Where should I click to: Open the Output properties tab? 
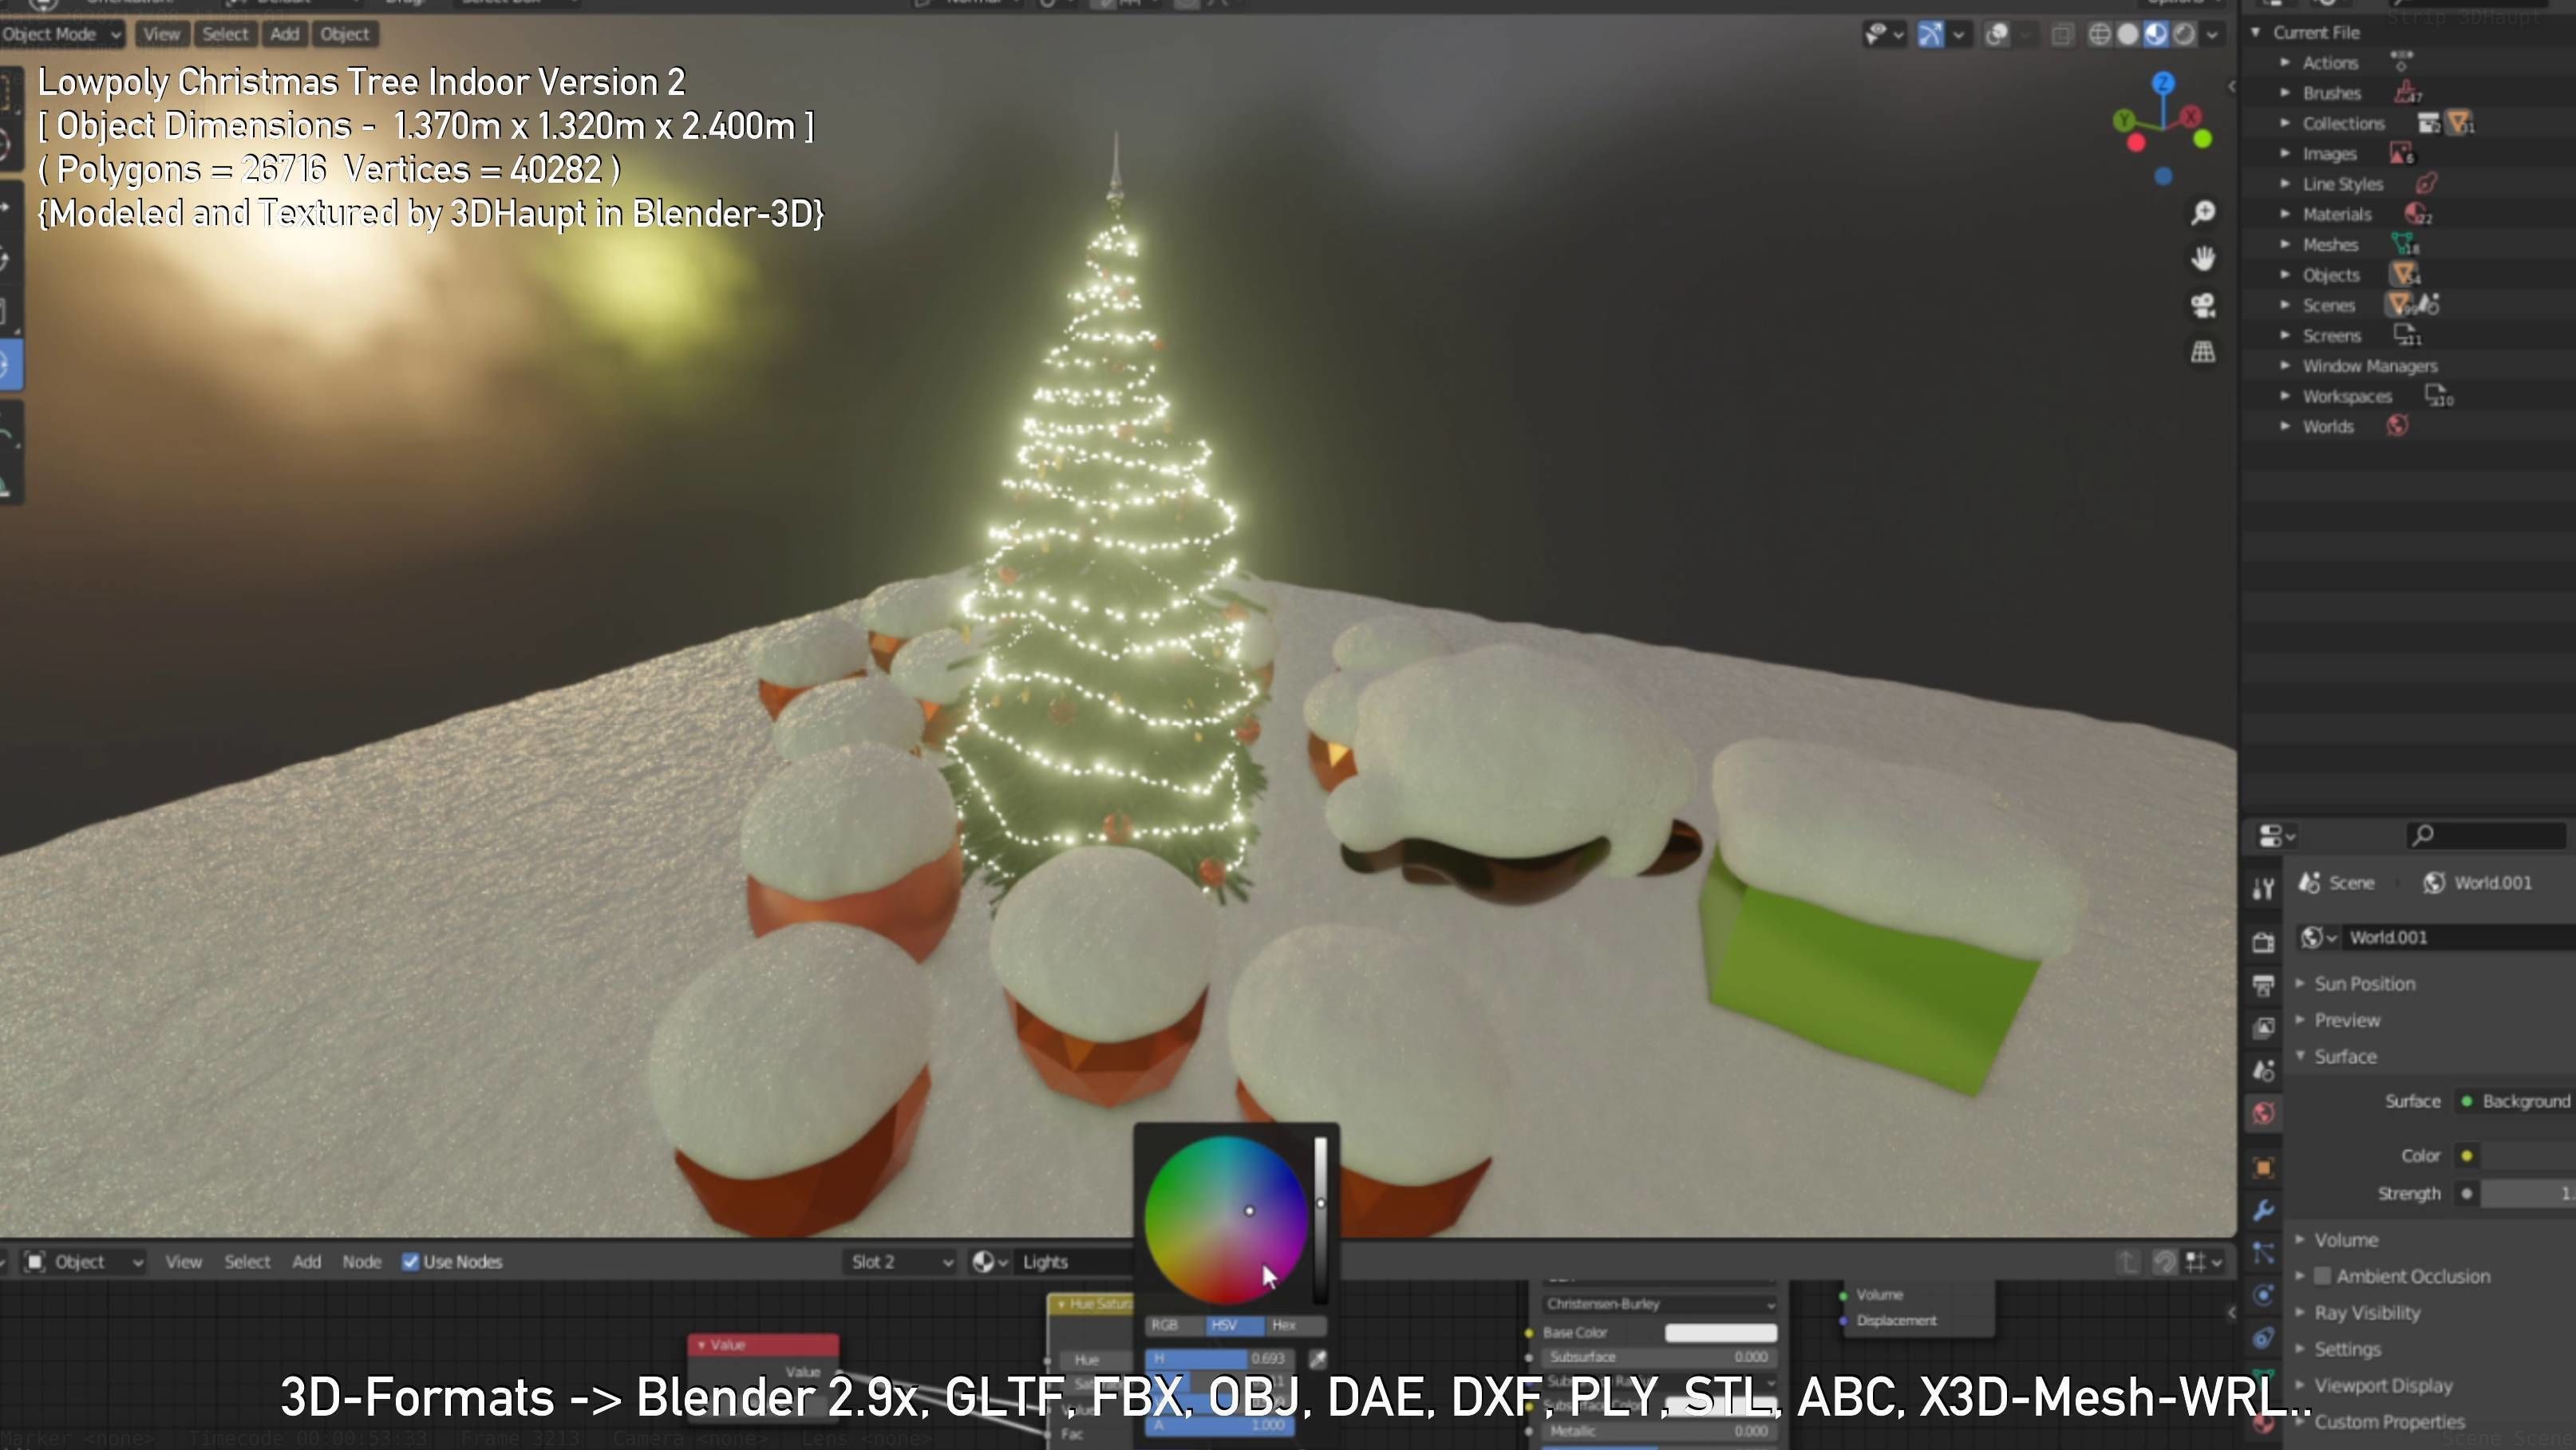[2264, 985]
